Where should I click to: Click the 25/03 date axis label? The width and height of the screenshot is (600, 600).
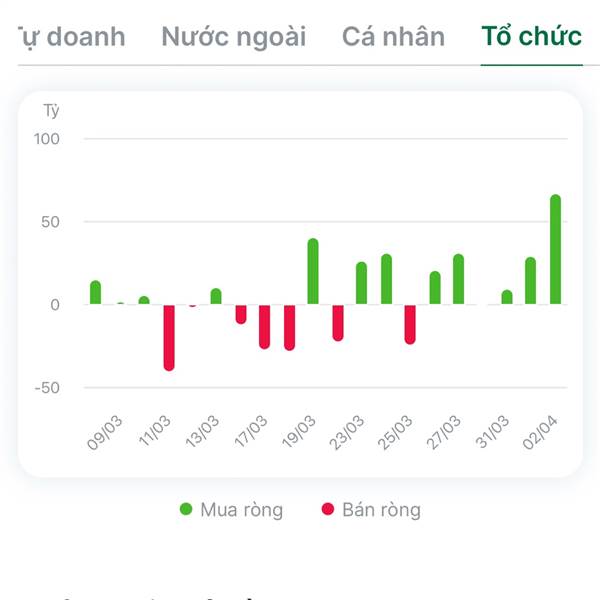point(397,433)
